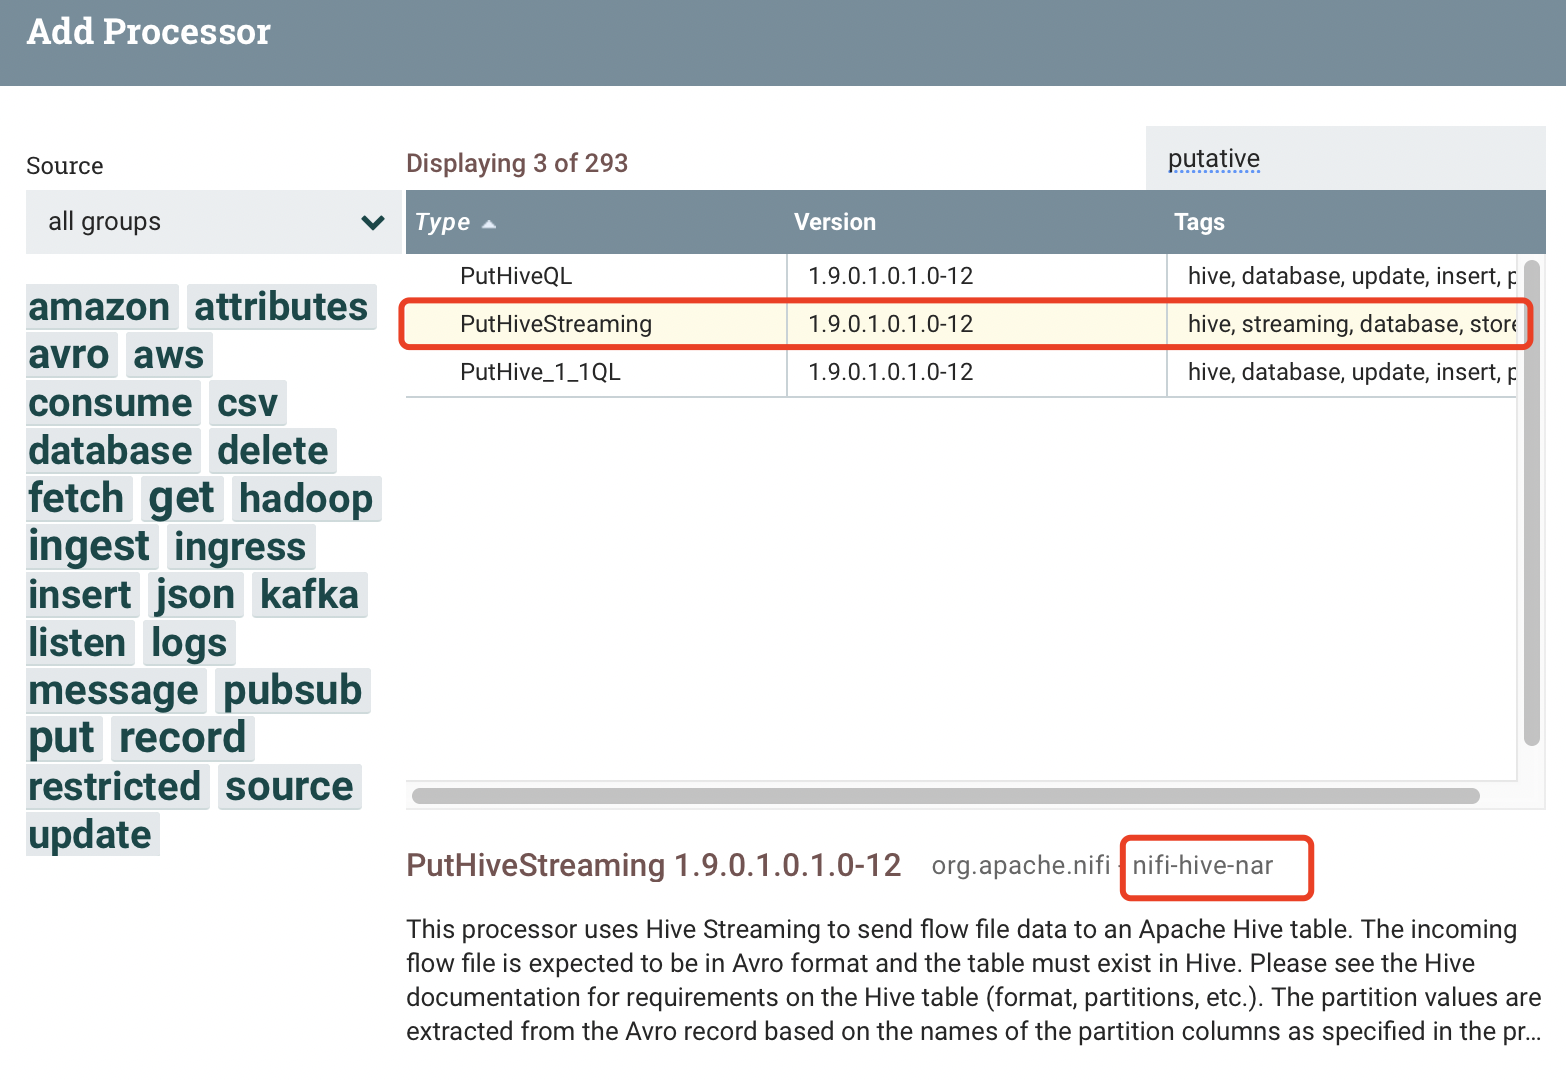
Task: Filter by the 'put' tag
Action: click(x=62, y=739)
